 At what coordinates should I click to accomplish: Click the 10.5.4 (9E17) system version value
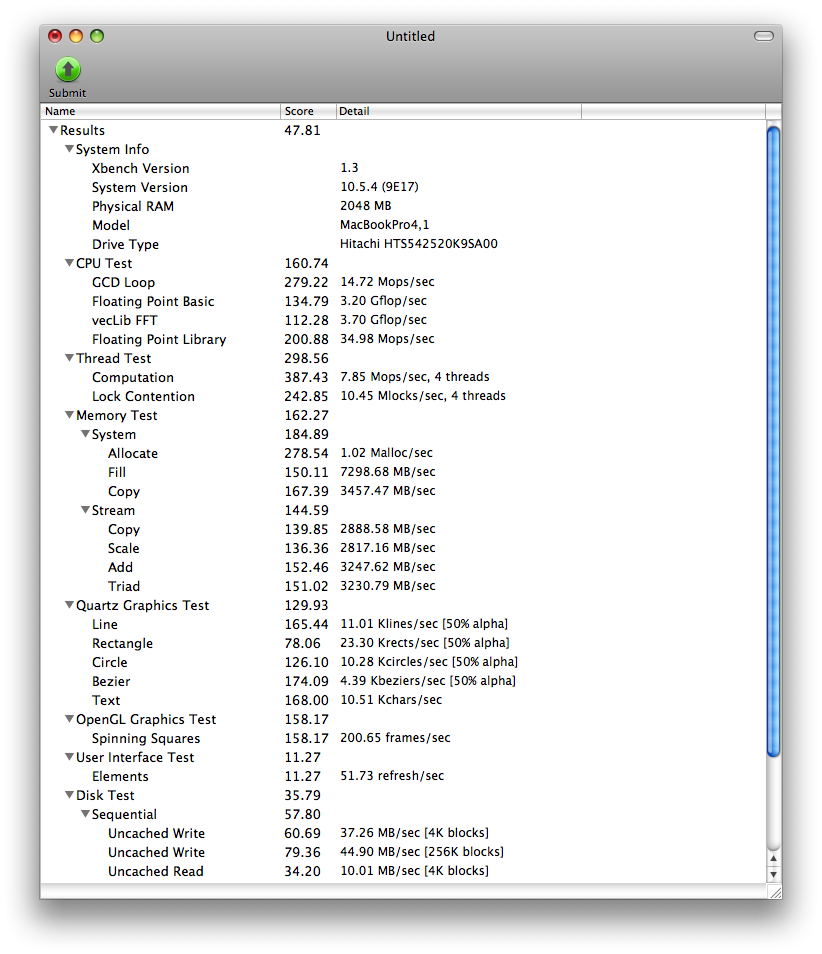tap(379, 187)
